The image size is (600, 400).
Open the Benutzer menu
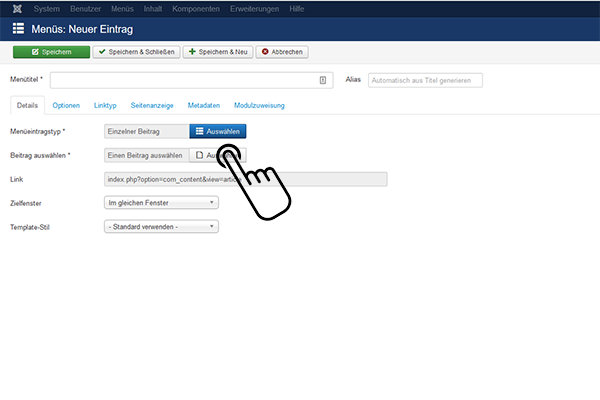[x=84, y=8]
